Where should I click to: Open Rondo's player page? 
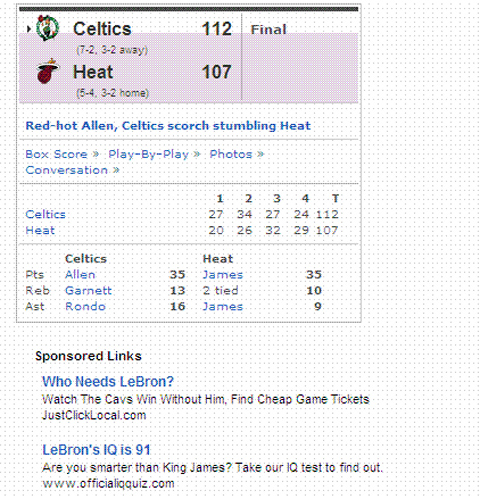85,306
